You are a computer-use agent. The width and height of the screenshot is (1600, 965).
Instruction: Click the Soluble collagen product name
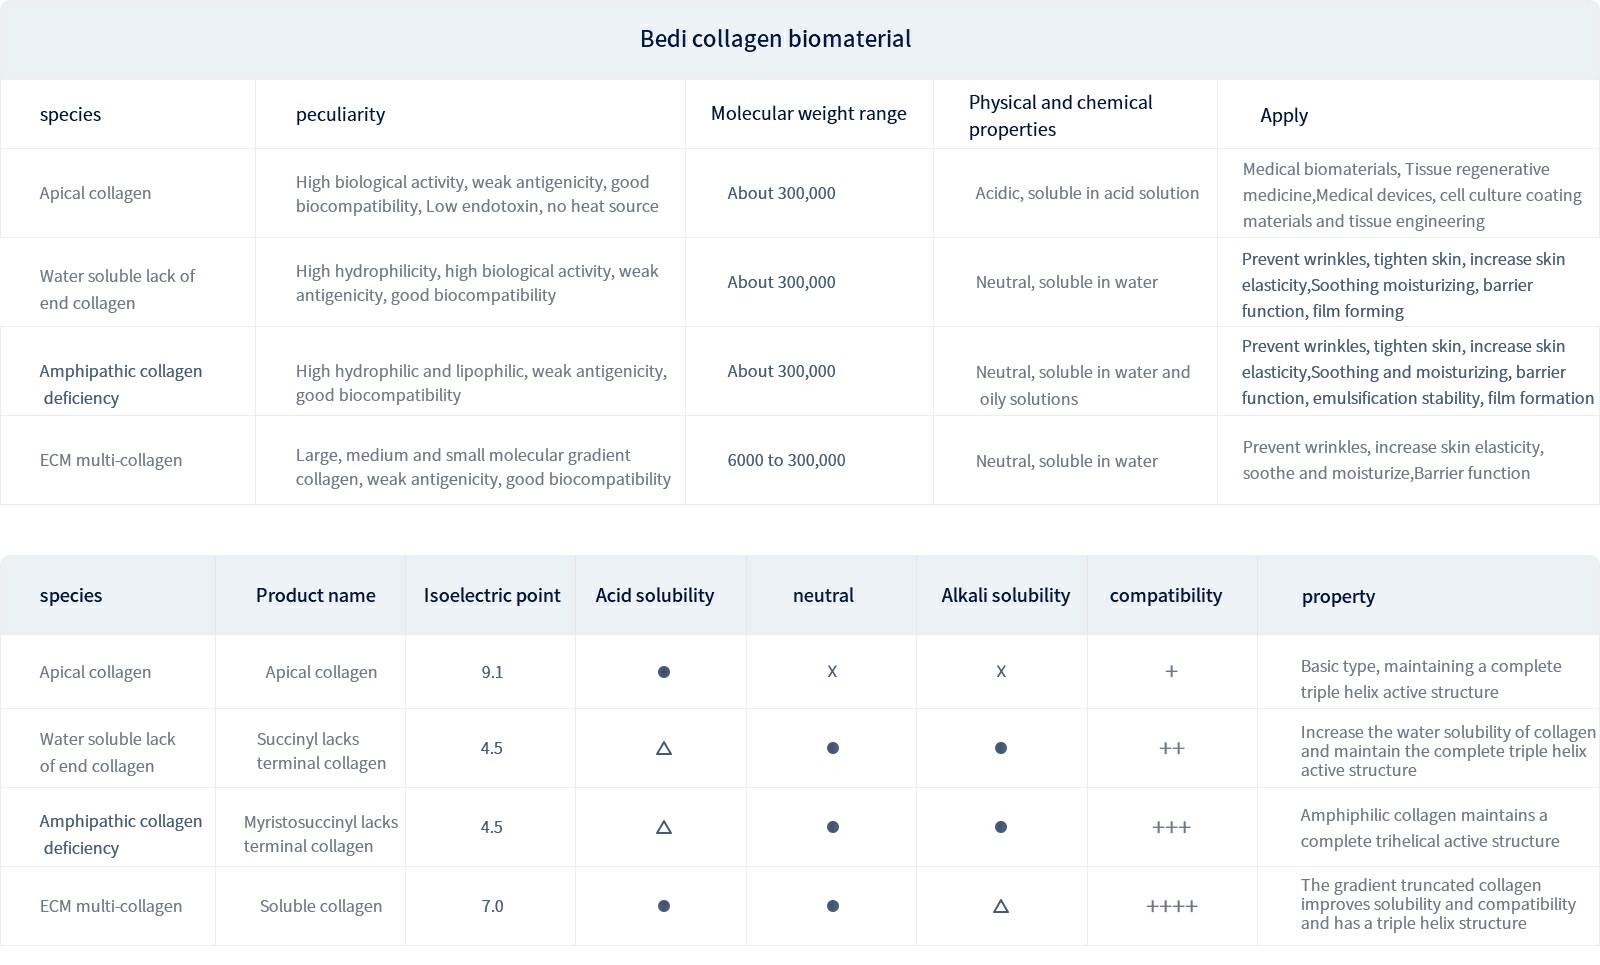point(320,906)
